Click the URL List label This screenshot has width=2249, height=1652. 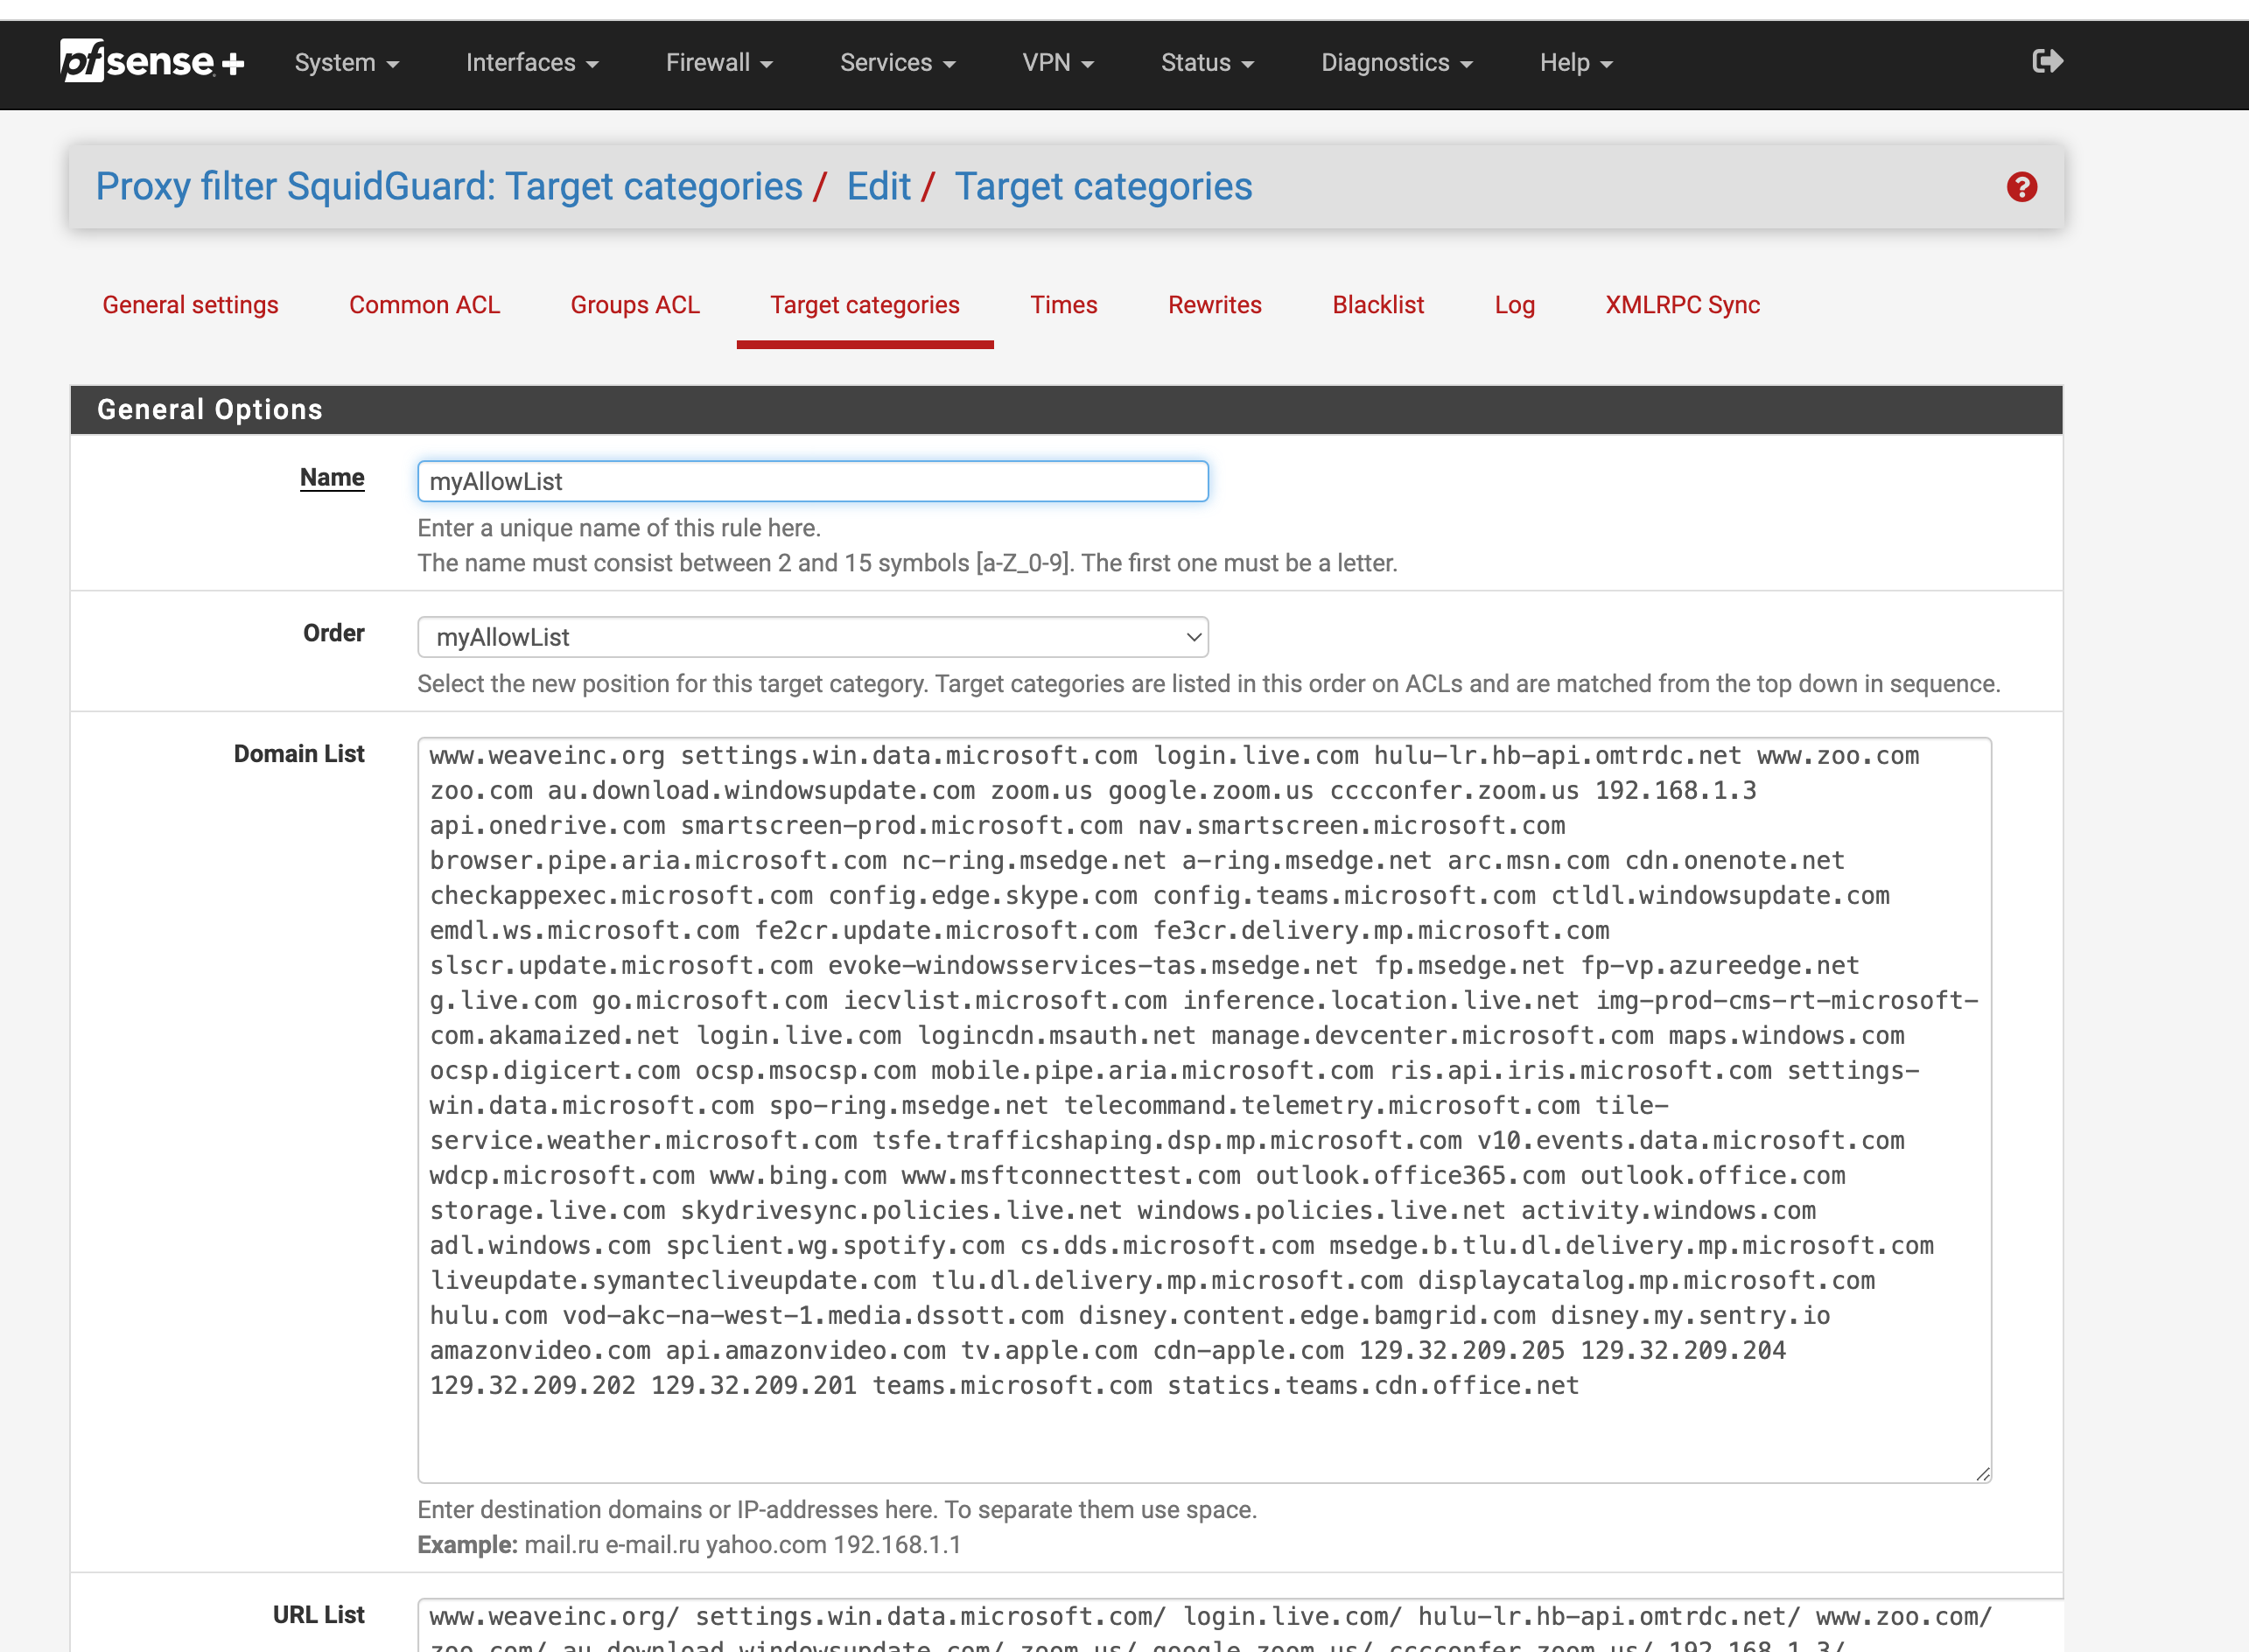[319, 1615]
